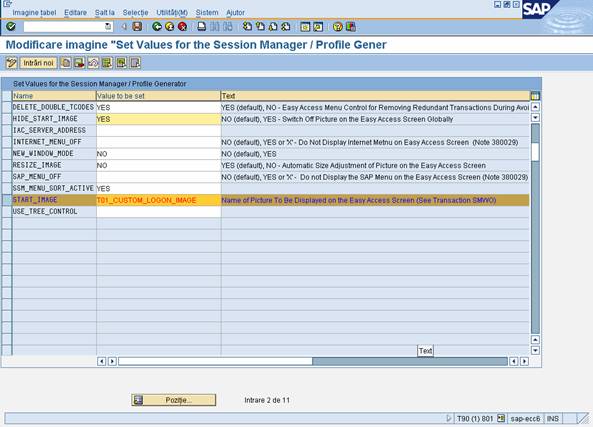
Task: Click the Undo Change icon
Action: [x=93, y=63]
